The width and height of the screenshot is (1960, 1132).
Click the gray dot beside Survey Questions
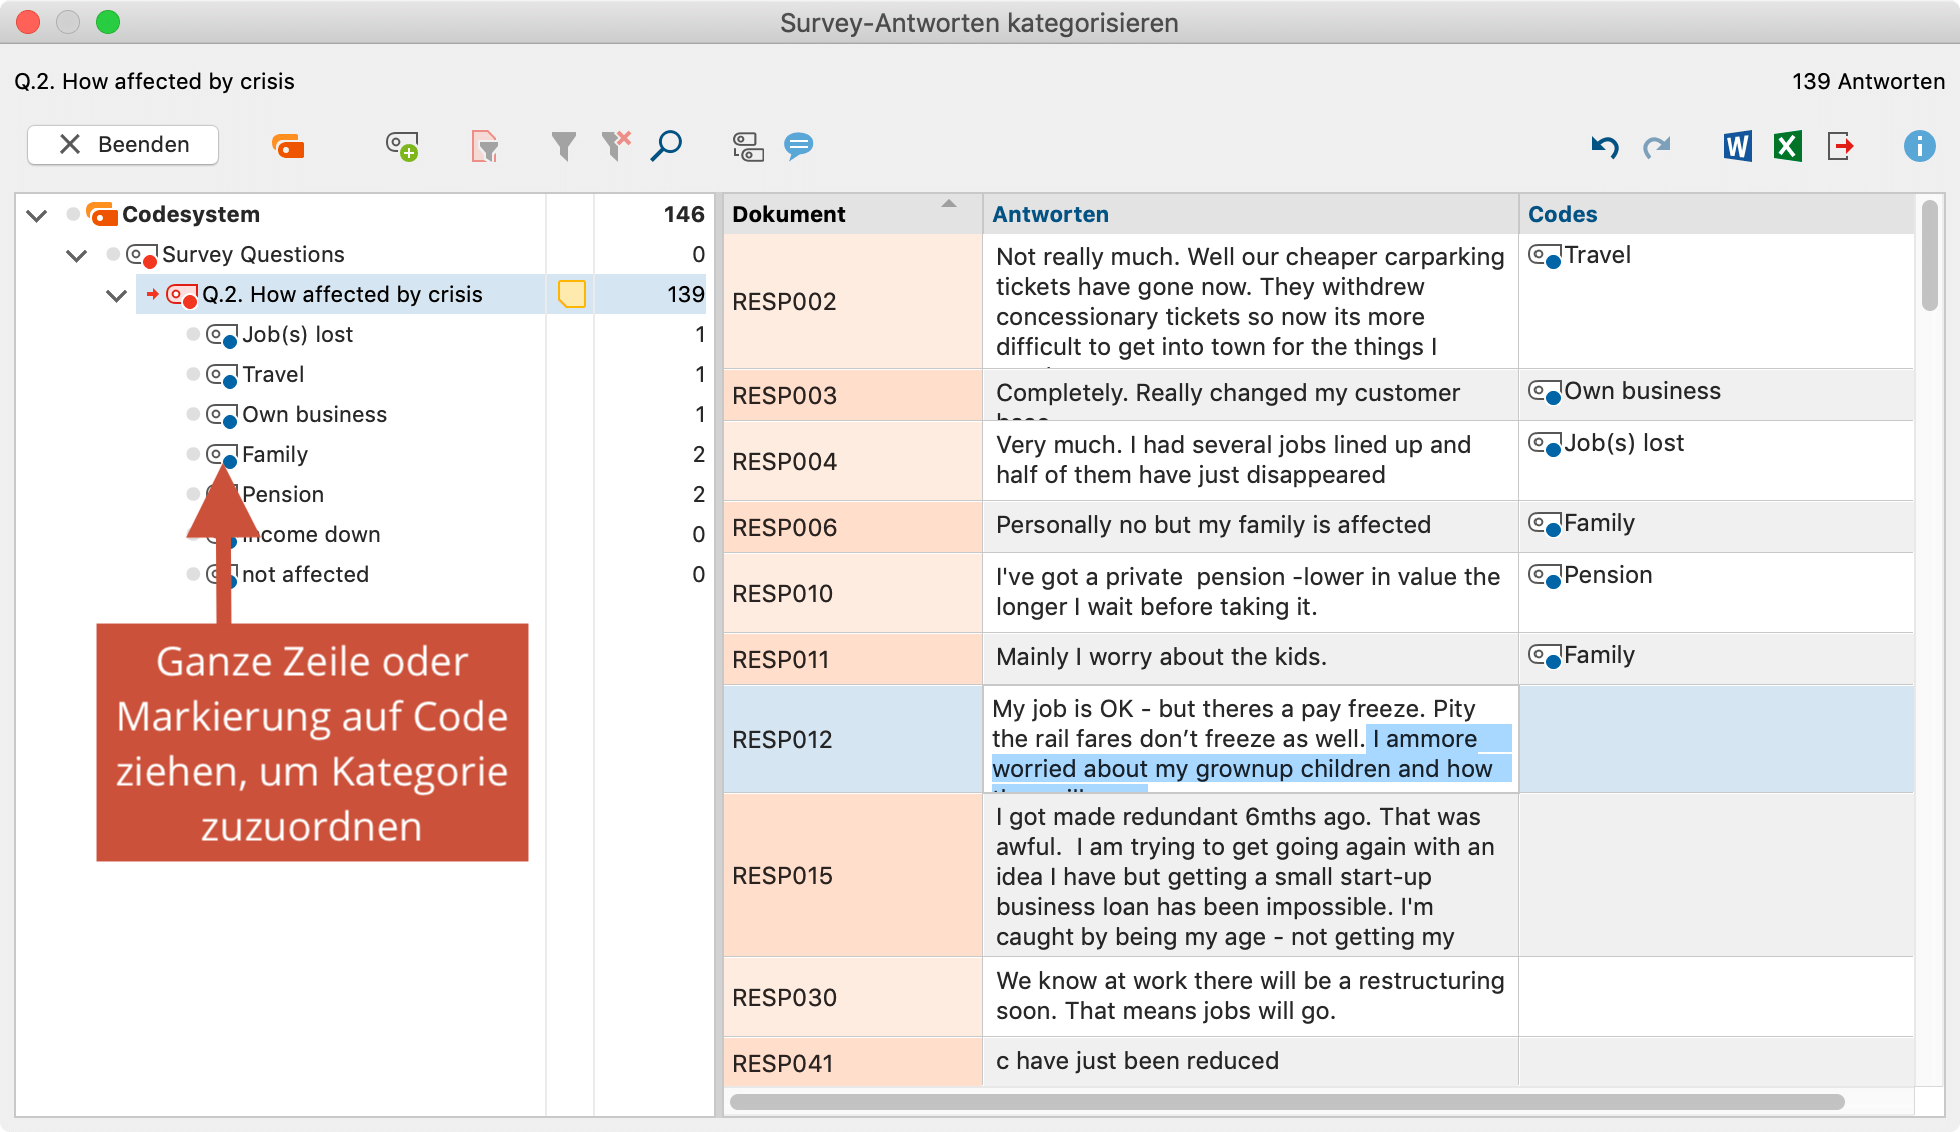click(x=113, y=254)
